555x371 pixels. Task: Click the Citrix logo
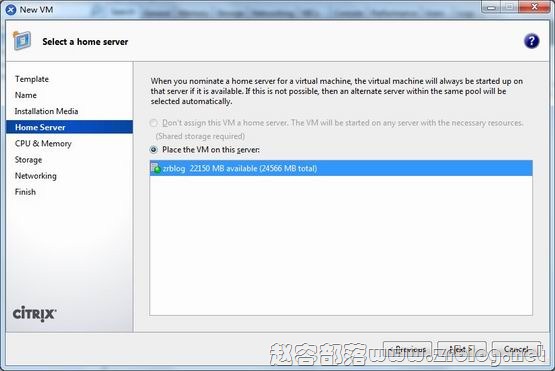click(x=34, y=314)
